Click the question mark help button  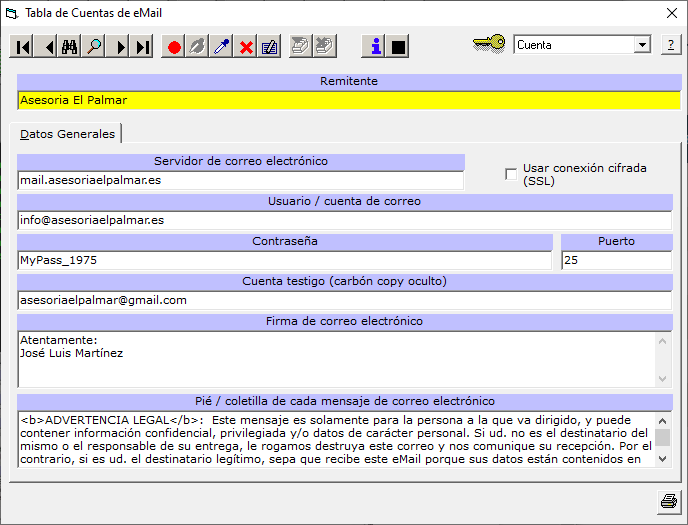670,45
